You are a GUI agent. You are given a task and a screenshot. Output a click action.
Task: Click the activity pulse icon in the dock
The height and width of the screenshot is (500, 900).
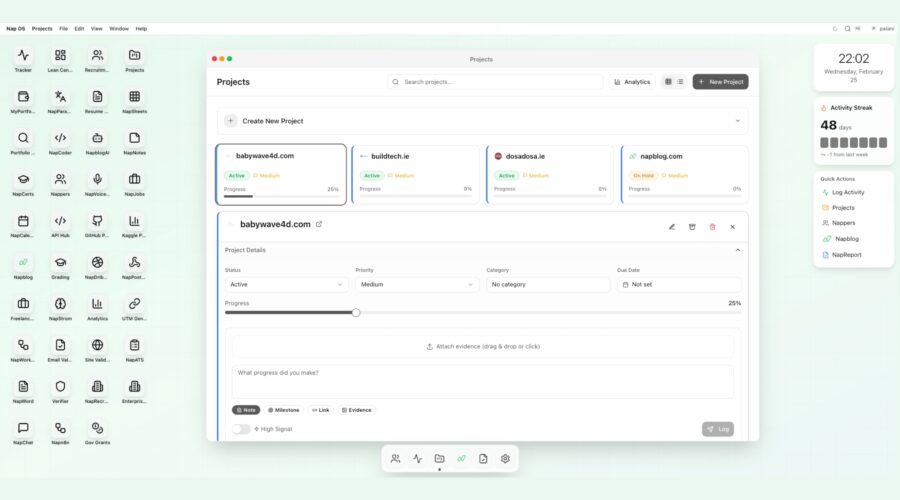[417, 459]
